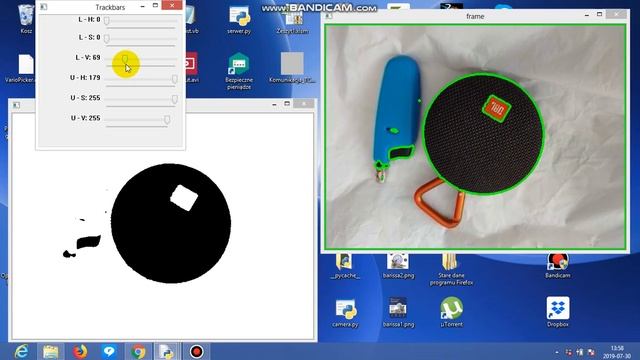Maximize the frame window
Image resolution: width=640 pixels, height=360 pixels.
click(599, 15)
